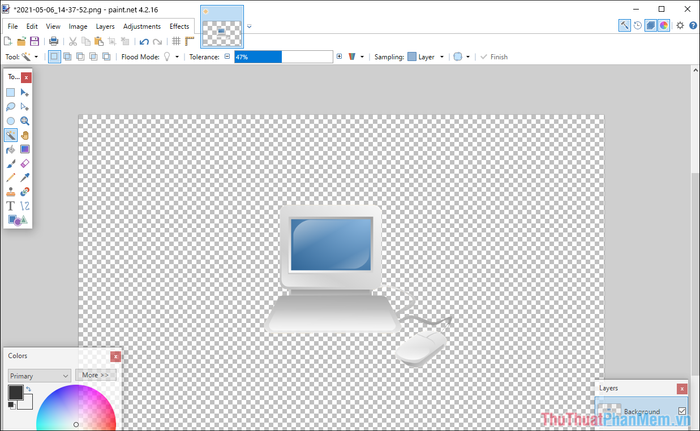Print the image with the printer icon
The image size is (700, 431).
[54, 42]
